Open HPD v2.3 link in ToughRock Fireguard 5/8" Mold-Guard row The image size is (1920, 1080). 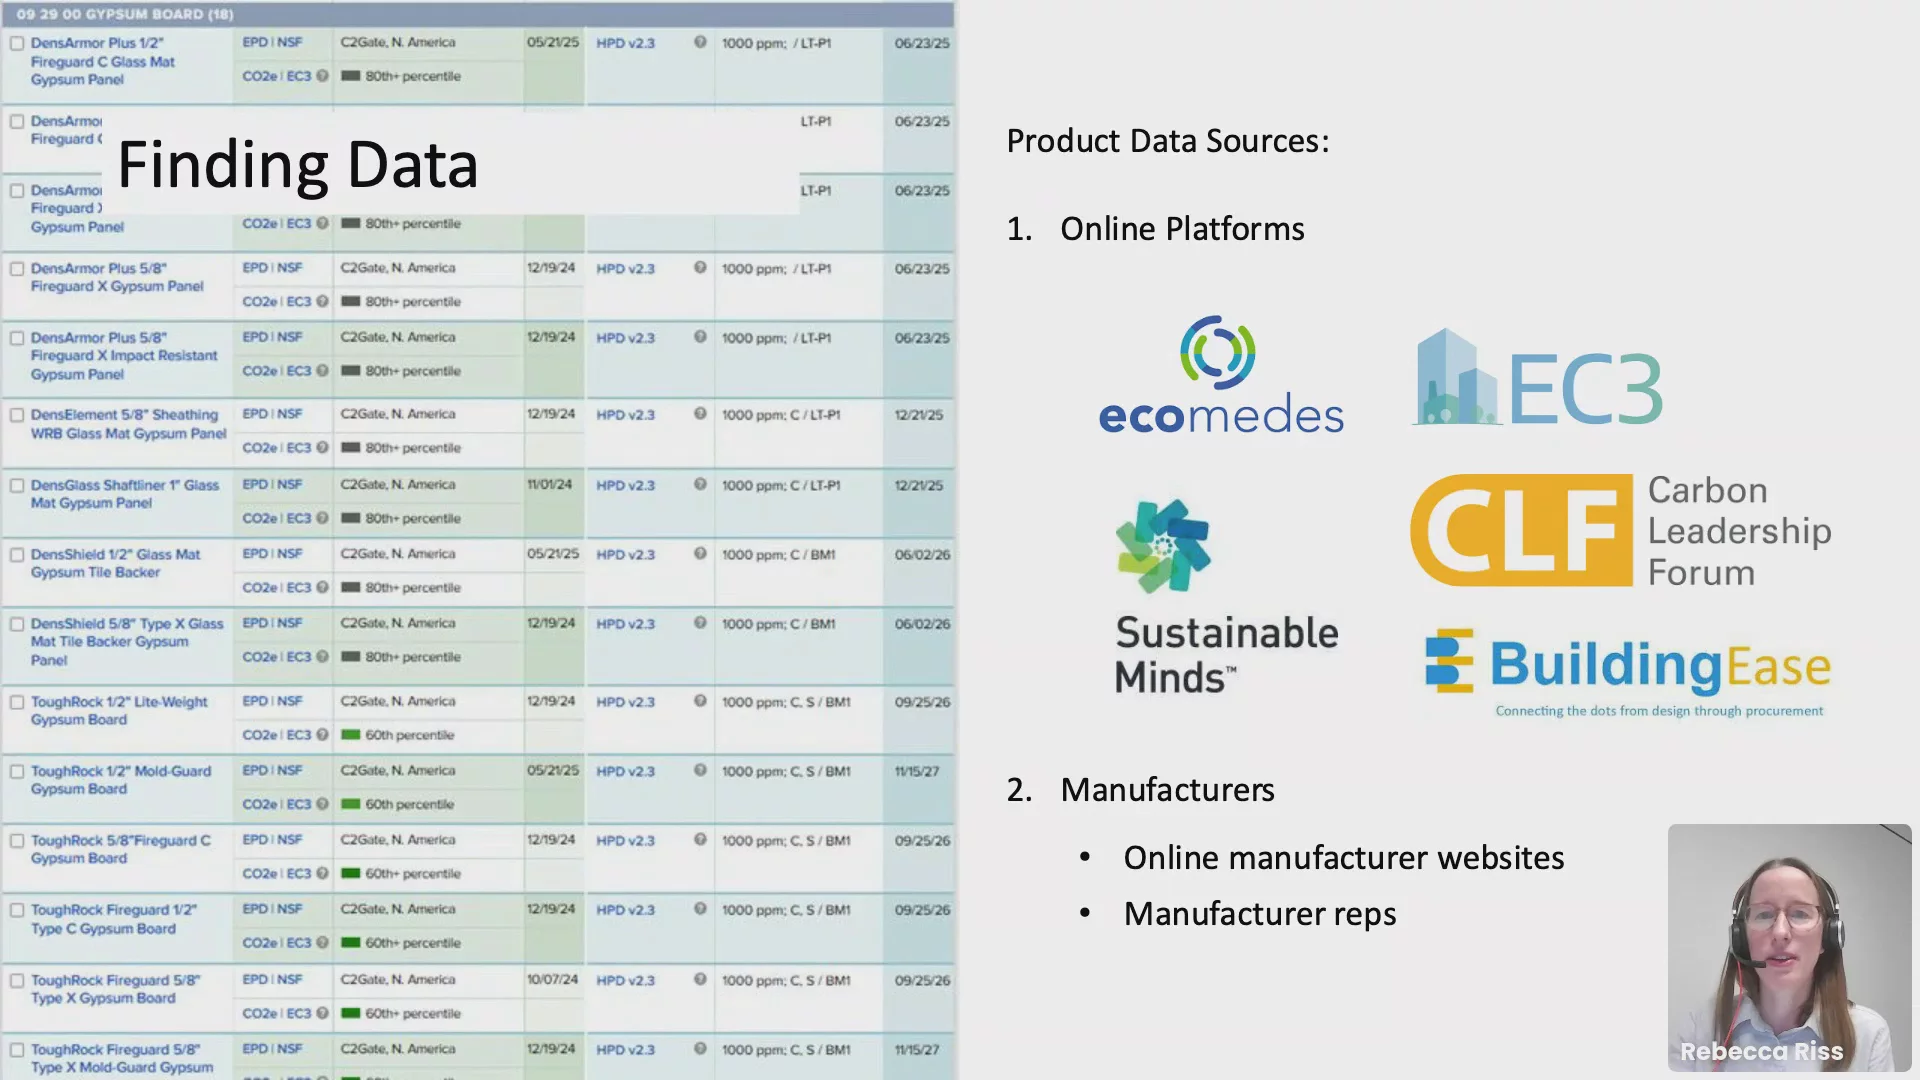(x=625, y=1050)
